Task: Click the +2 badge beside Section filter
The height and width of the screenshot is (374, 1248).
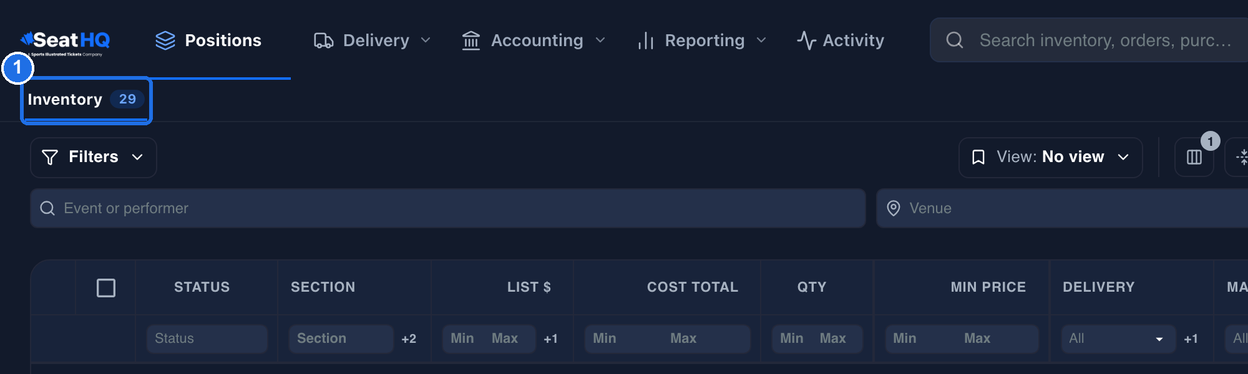Action: pos(409,339)
